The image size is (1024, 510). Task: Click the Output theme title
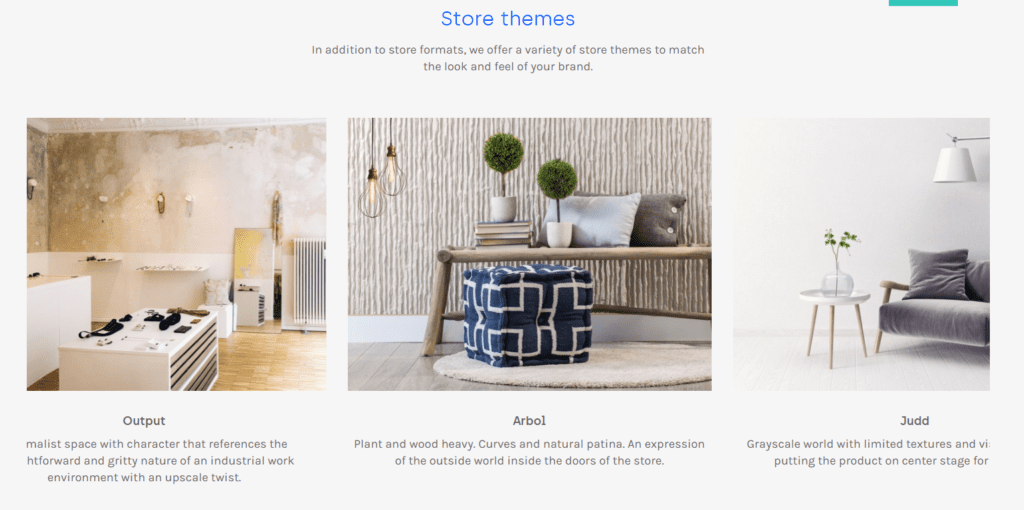(x=144, y=421)
